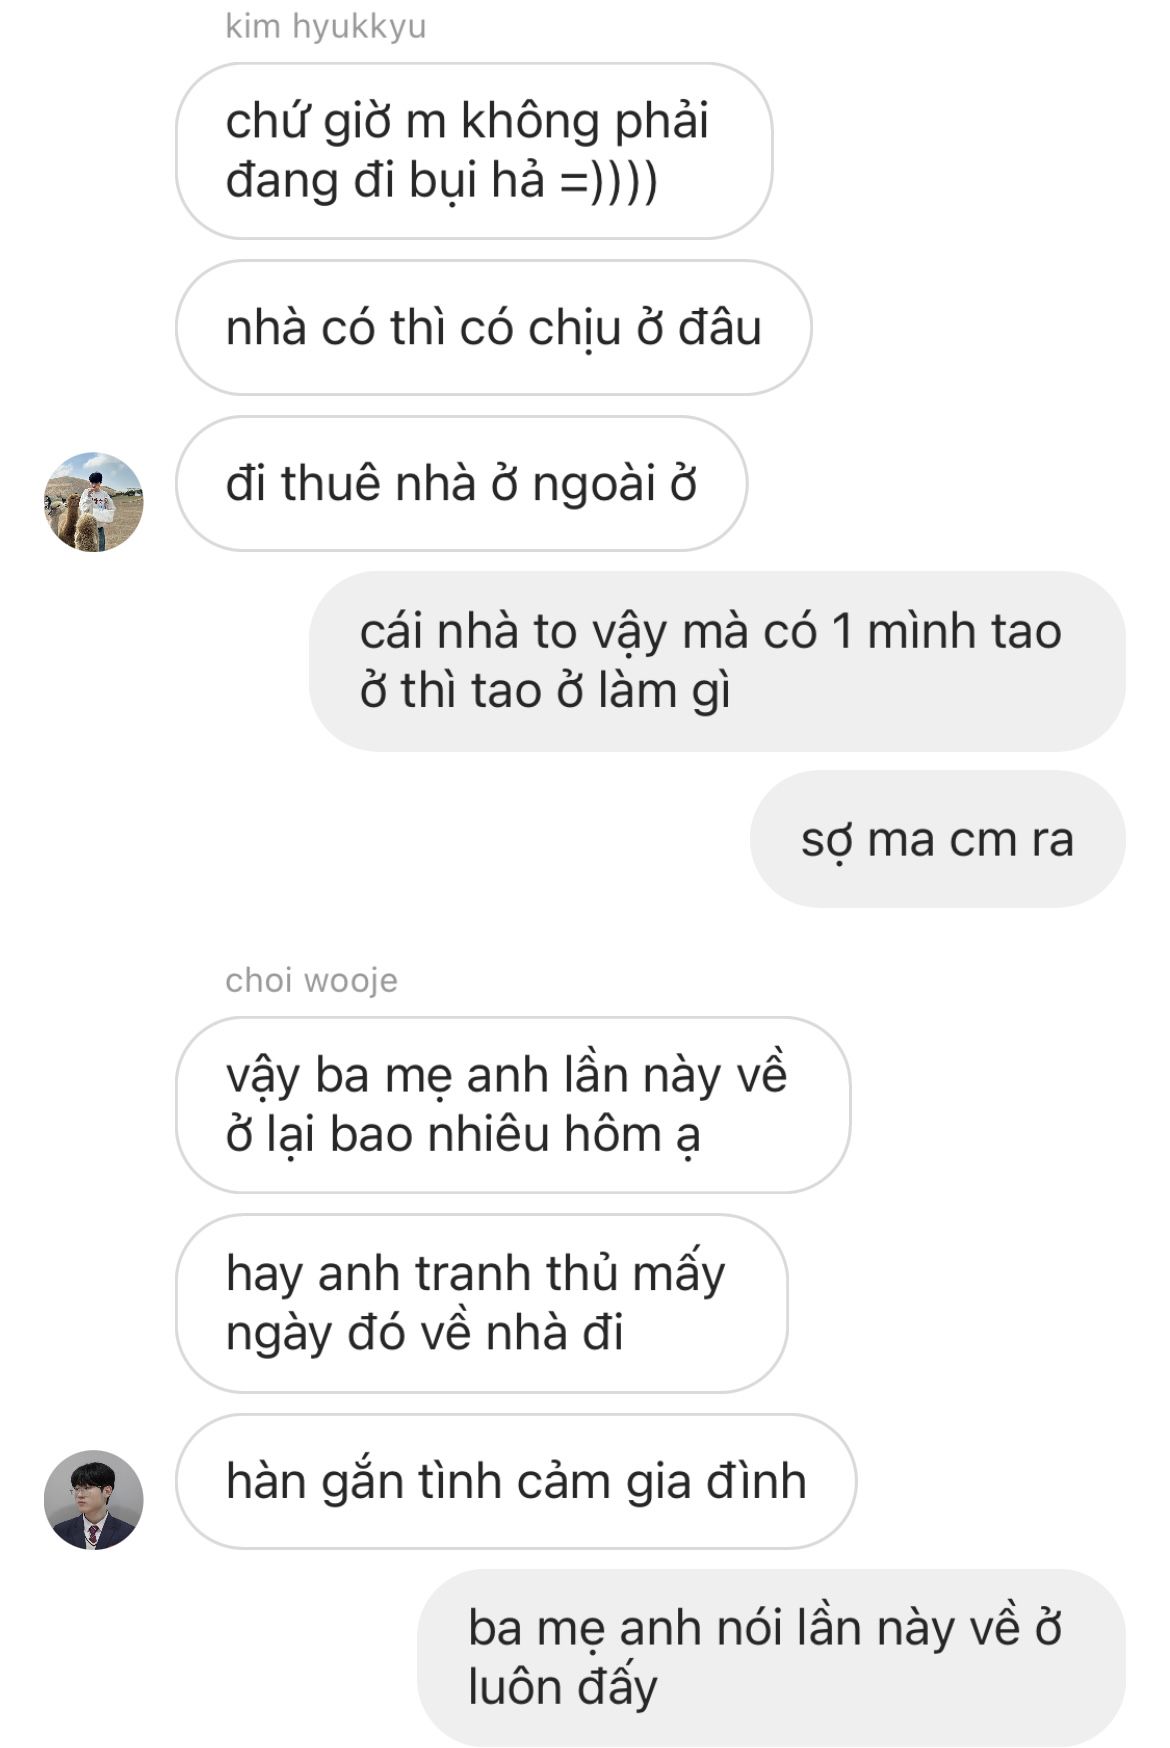Tap the sent message 'cái nhà to vậy'
Viewport: 1170px width, 1748px height.
click(717, 661)
